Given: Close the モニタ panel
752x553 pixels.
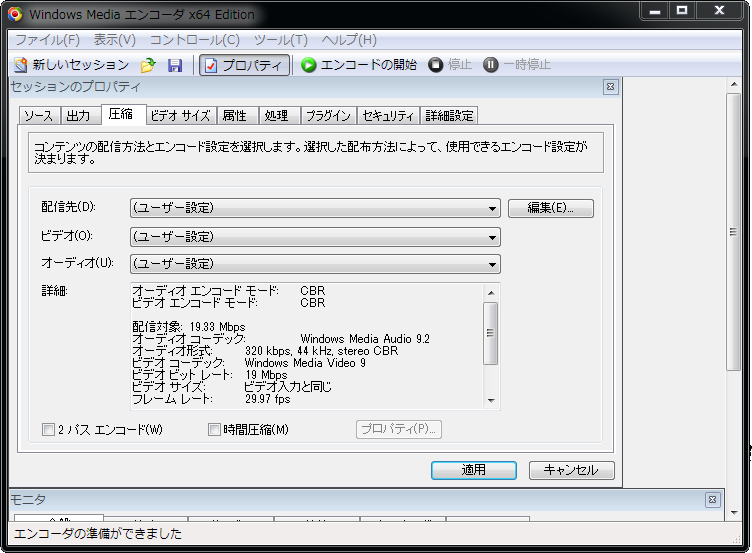Looking at the screenshot, I should (711, 500).
